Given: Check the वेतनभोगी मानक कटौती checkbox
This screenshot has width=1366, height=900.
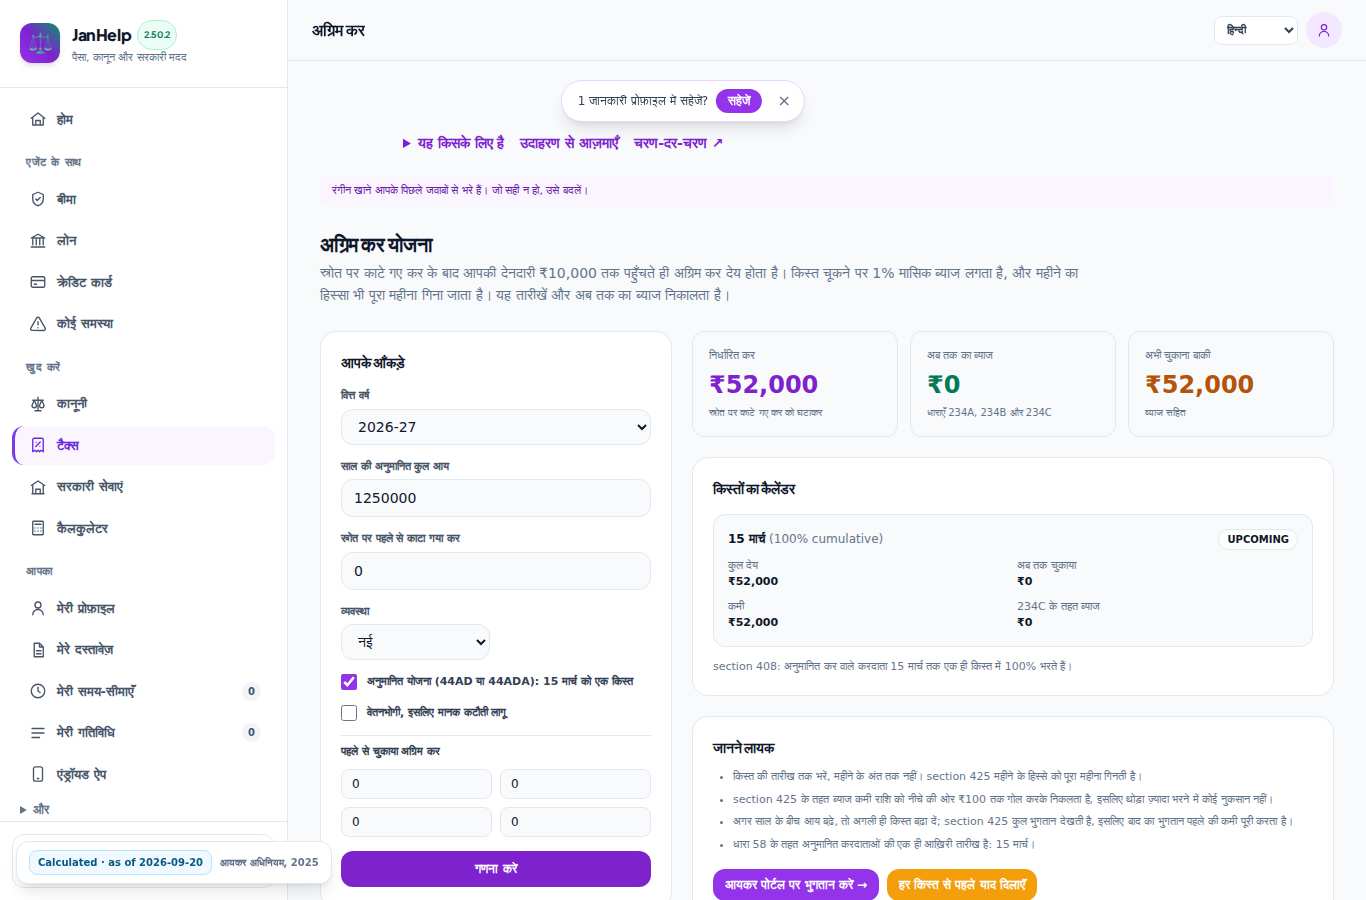Looking at the screenshot, I should click(349, 713).
